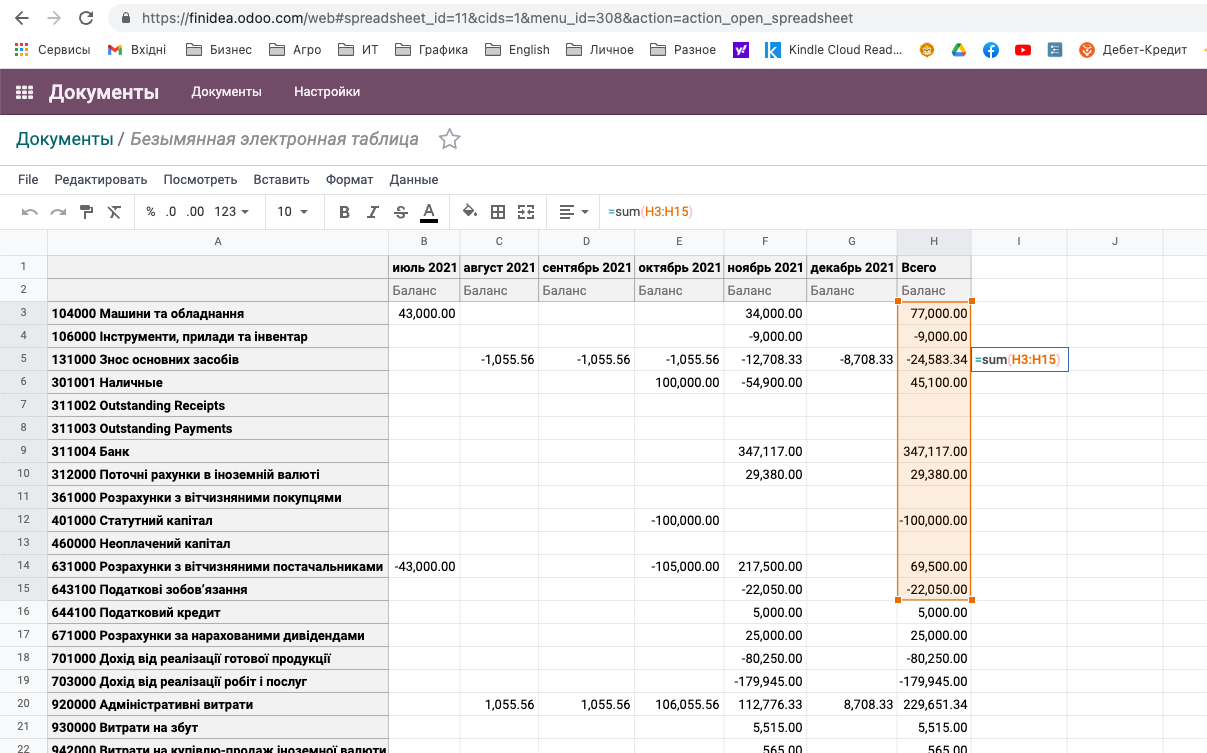The width and height of the screenshot is (1207, 753).
Task: Click browser forward arrow
Action: coord(54,18)
